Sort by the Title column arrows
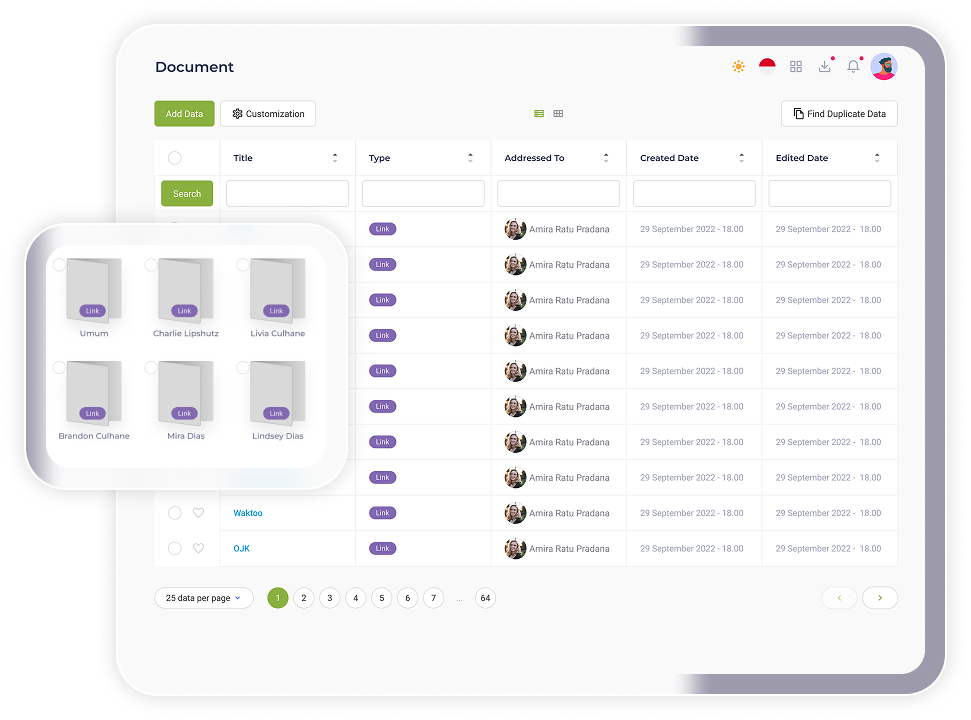This screenshot has width=971, height=720. click(335, 158)
